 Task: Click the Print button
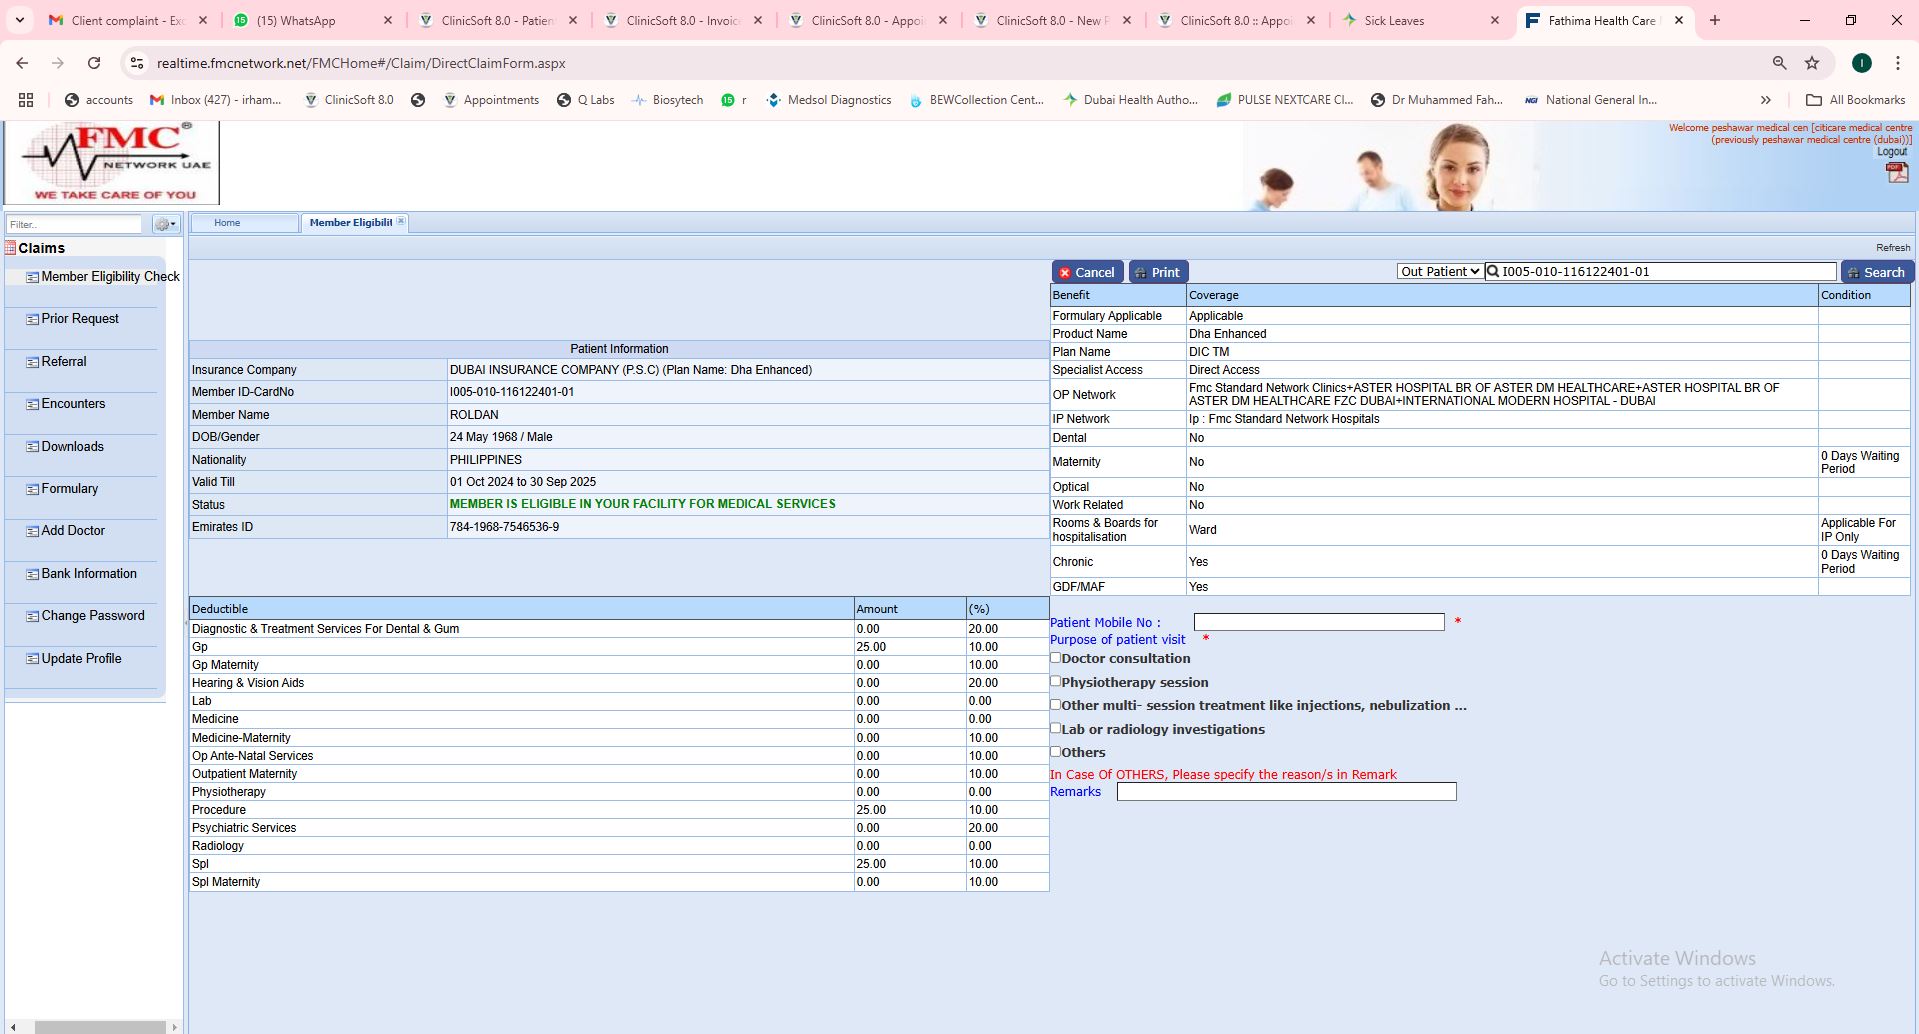(x=1158, y=272)
